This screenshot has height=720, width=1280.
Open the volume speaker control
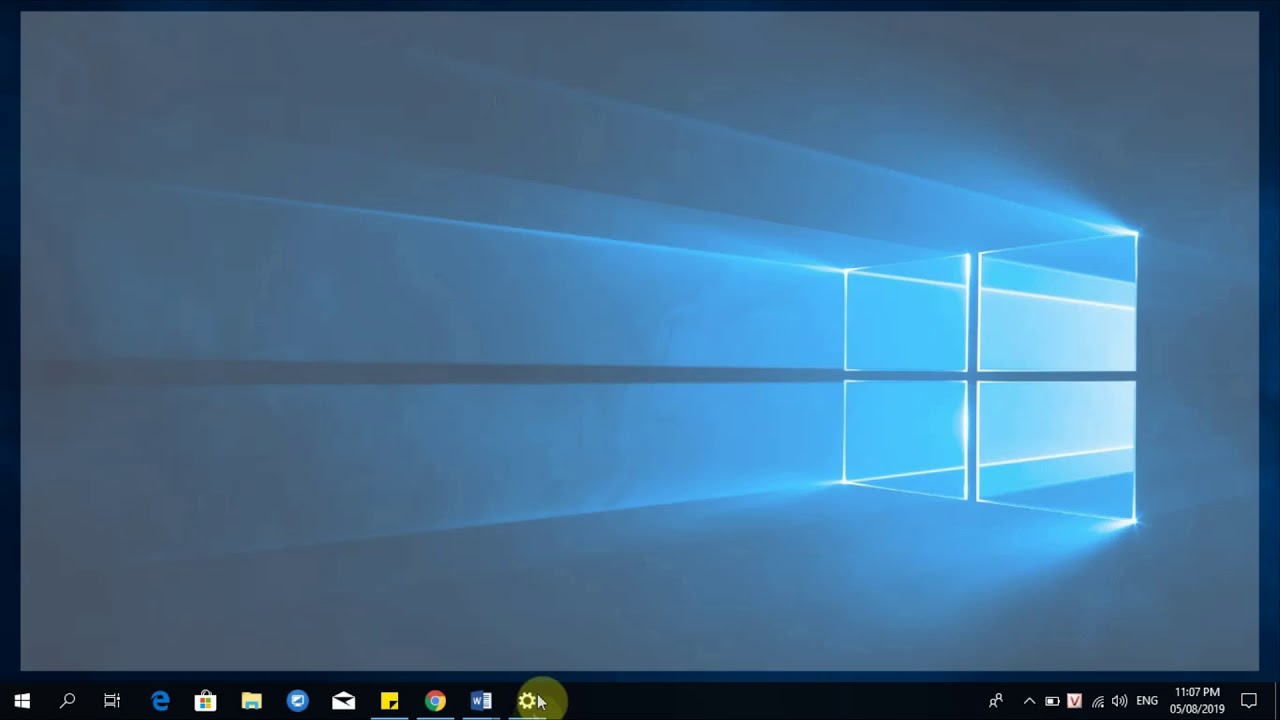[1119, 701]
